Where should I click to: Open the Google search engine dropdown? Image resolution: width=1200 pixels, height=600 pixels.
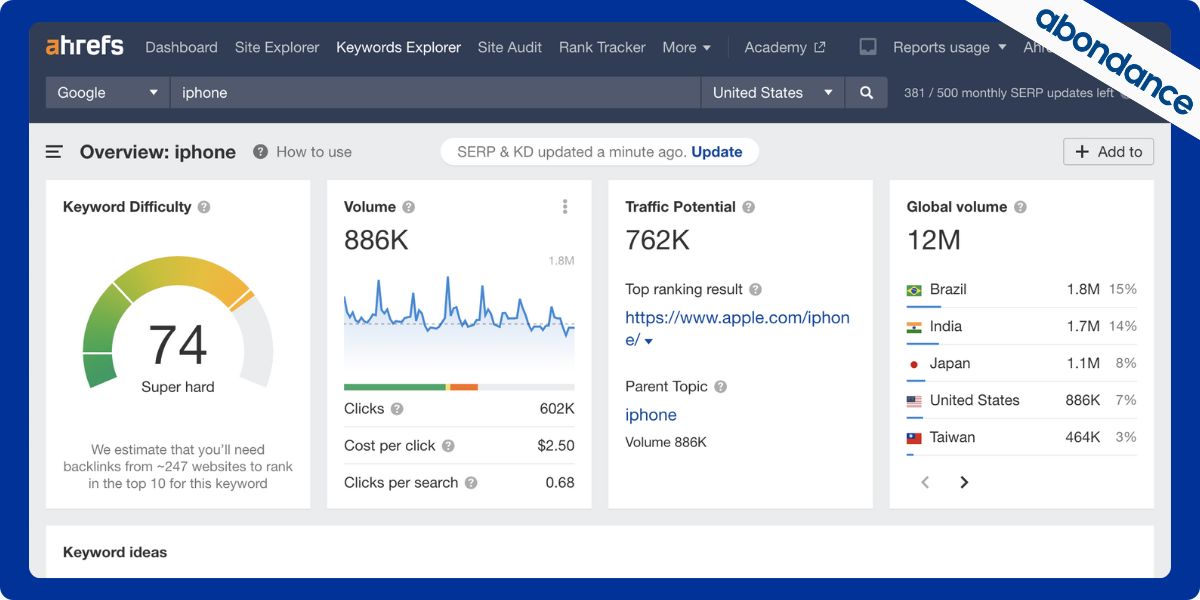(x=107, y=92)
